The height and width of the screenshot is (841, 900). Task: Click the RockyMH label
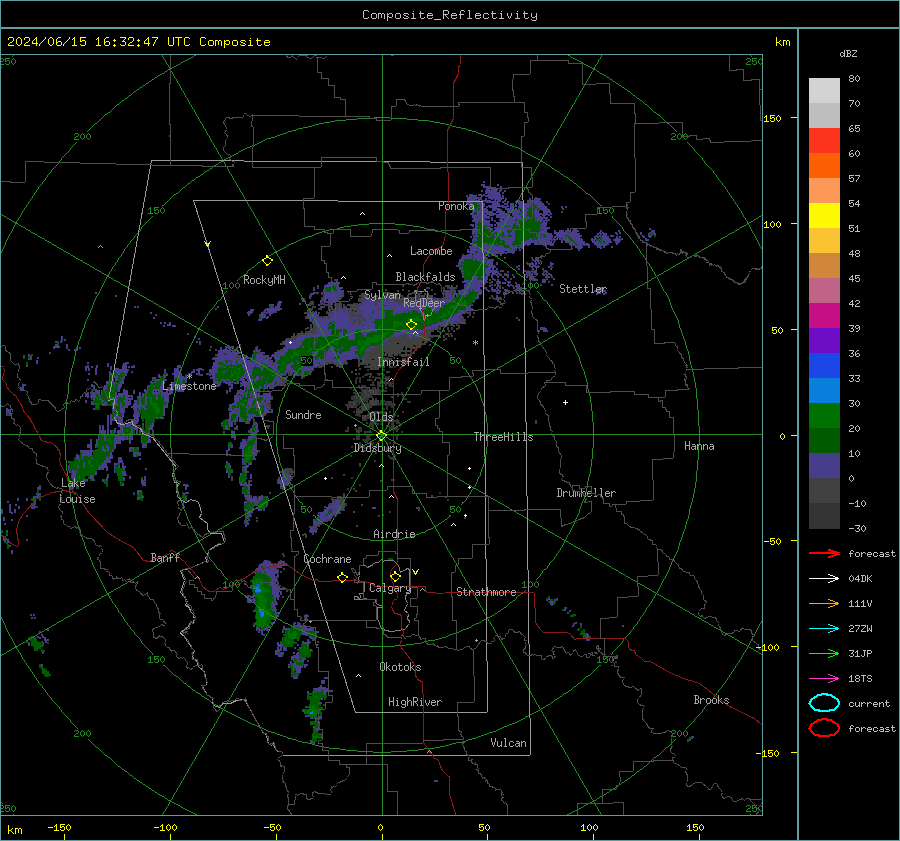click(x=264, y=280)
